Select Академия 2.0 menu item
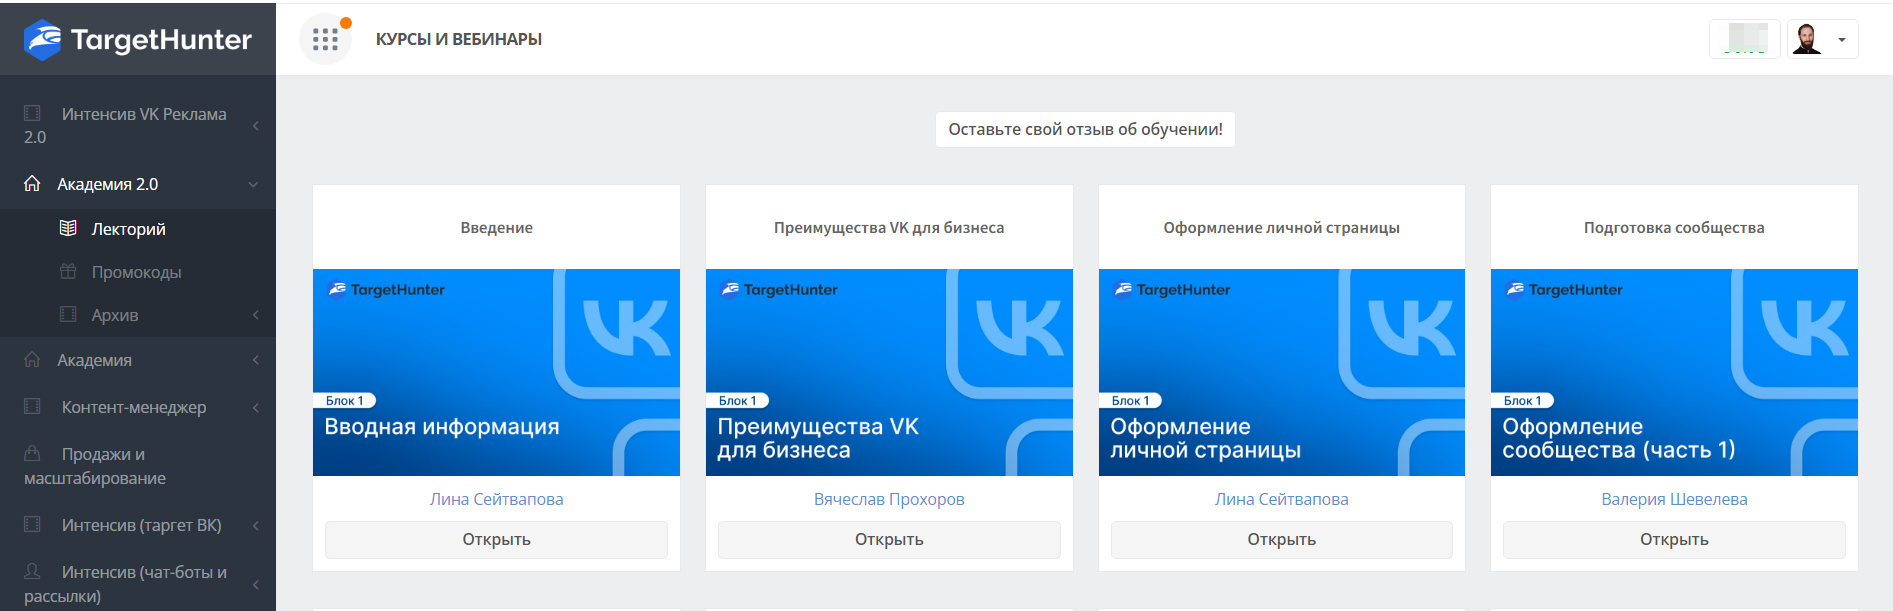Viewport: 1893px width, 611px height. (x=138, y=184)
